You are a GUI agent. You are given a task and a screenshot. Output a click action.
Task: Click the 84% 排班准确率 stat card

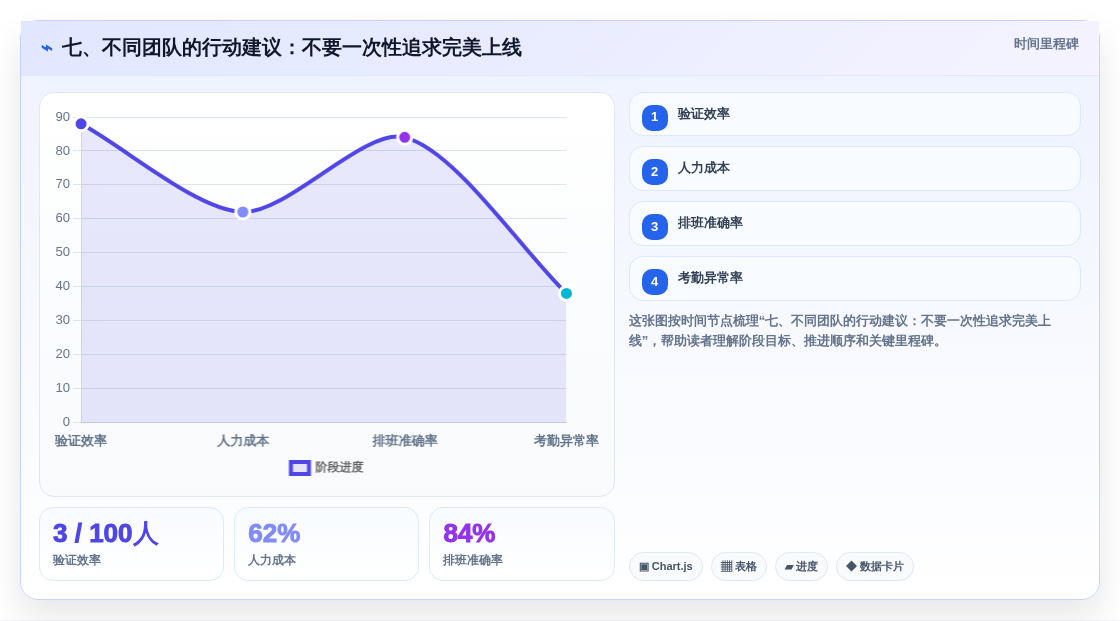pyautogui.click(x=521, y=544)
